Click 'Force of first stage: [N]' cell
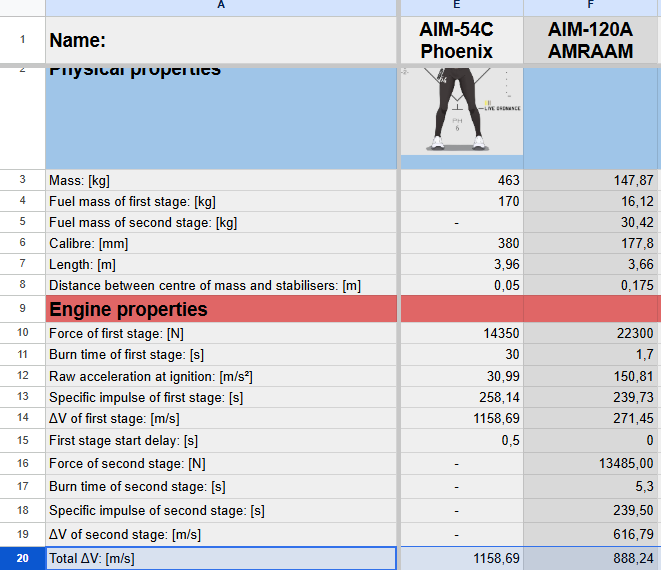661x570 pixels. pyautogui.click(x=221, y=333)
